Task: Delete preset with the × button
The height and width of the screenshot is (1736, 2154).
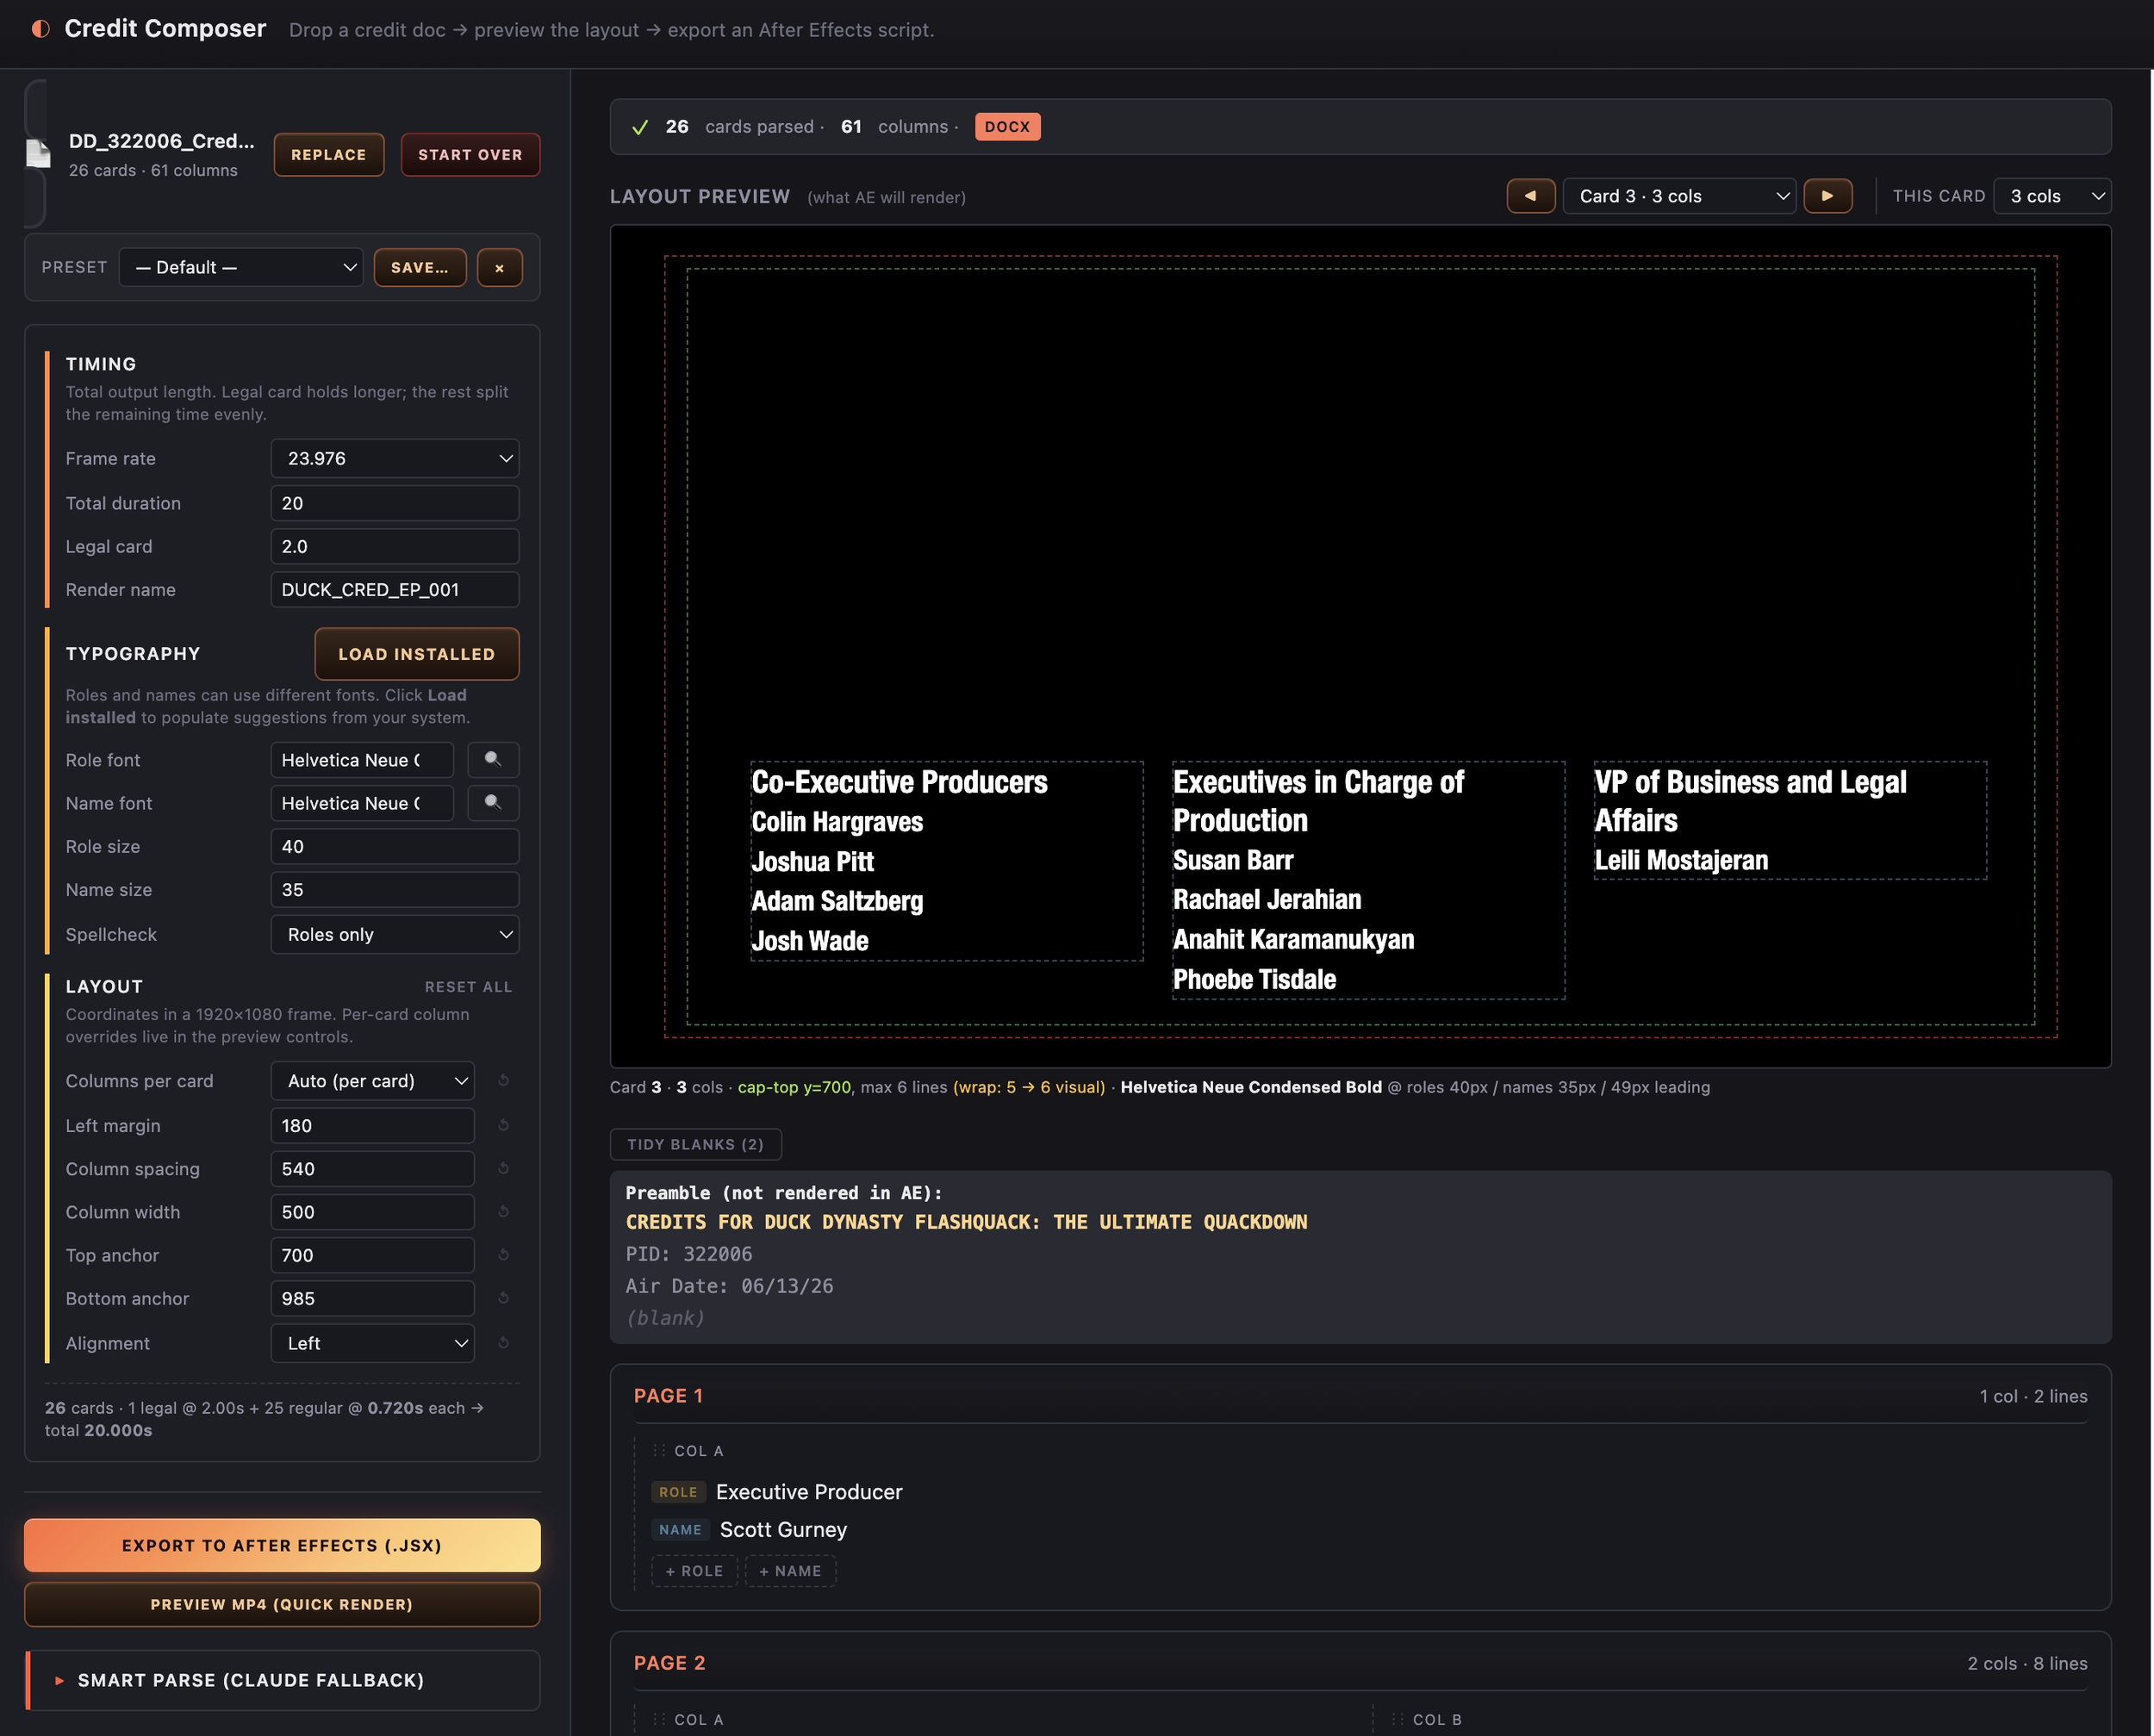Action: tap(499, 268)
